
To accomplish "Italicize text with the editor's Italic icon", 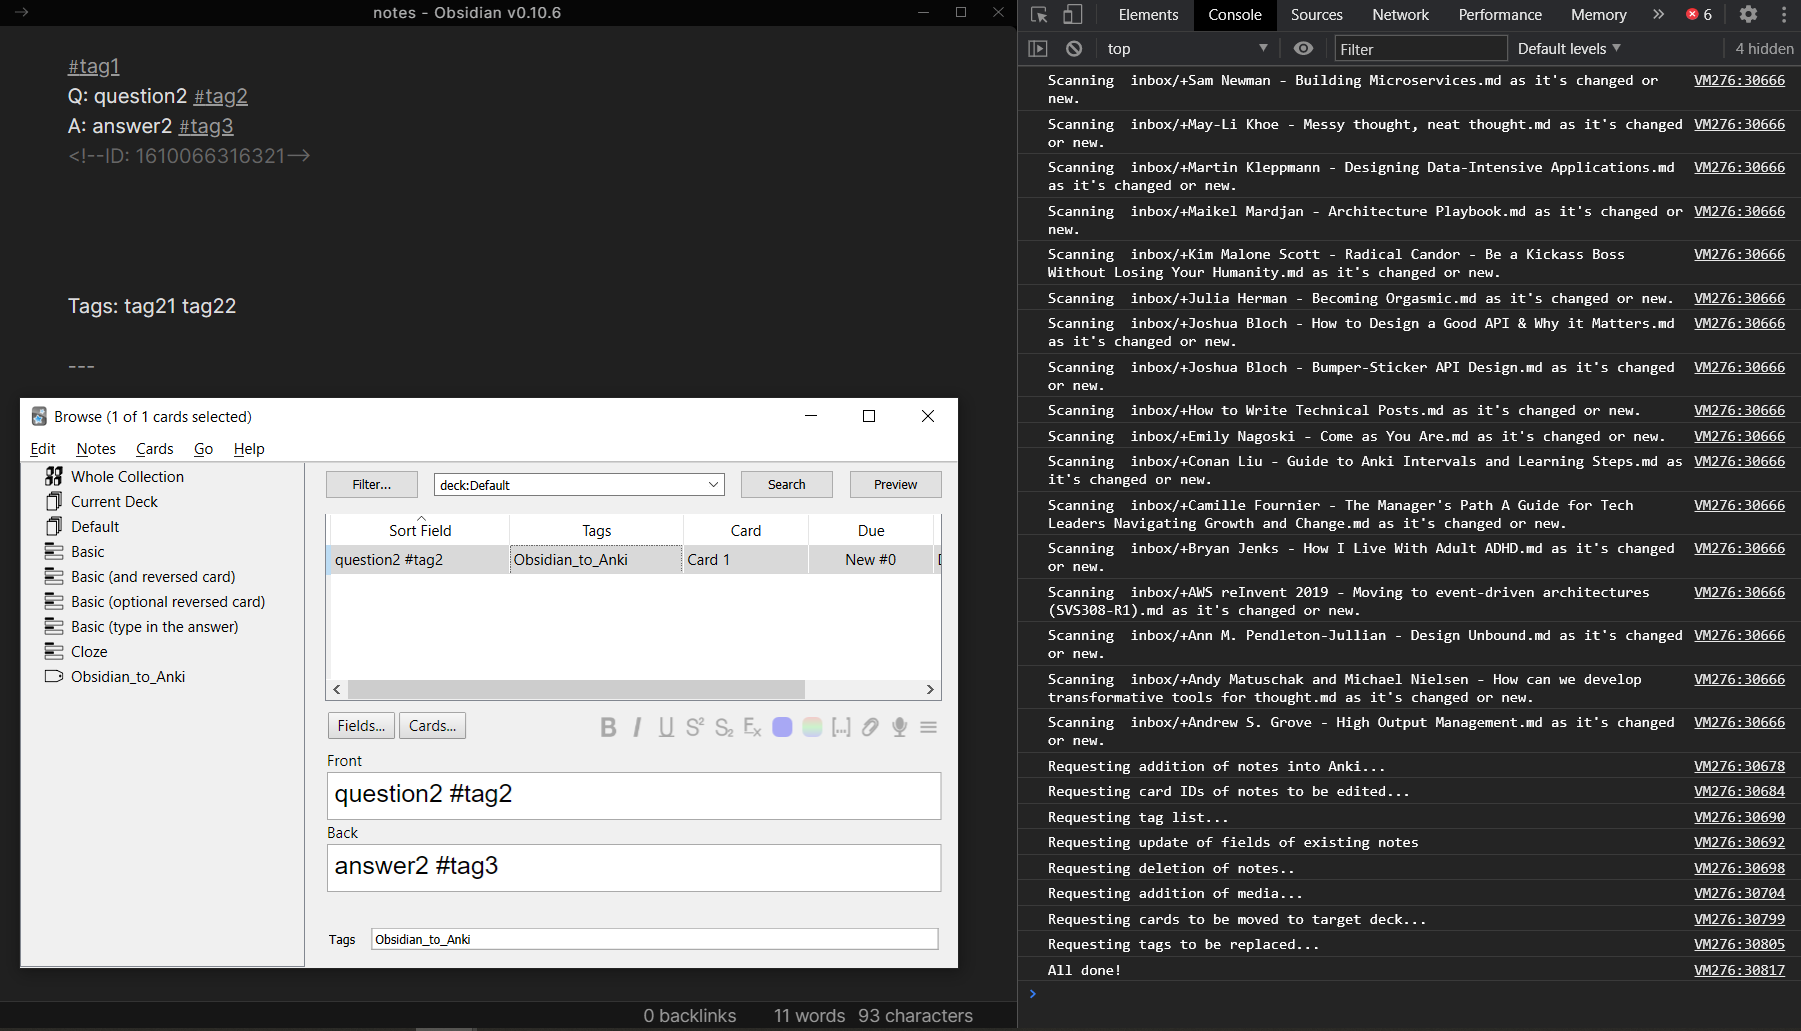I will tap(637, 727).
